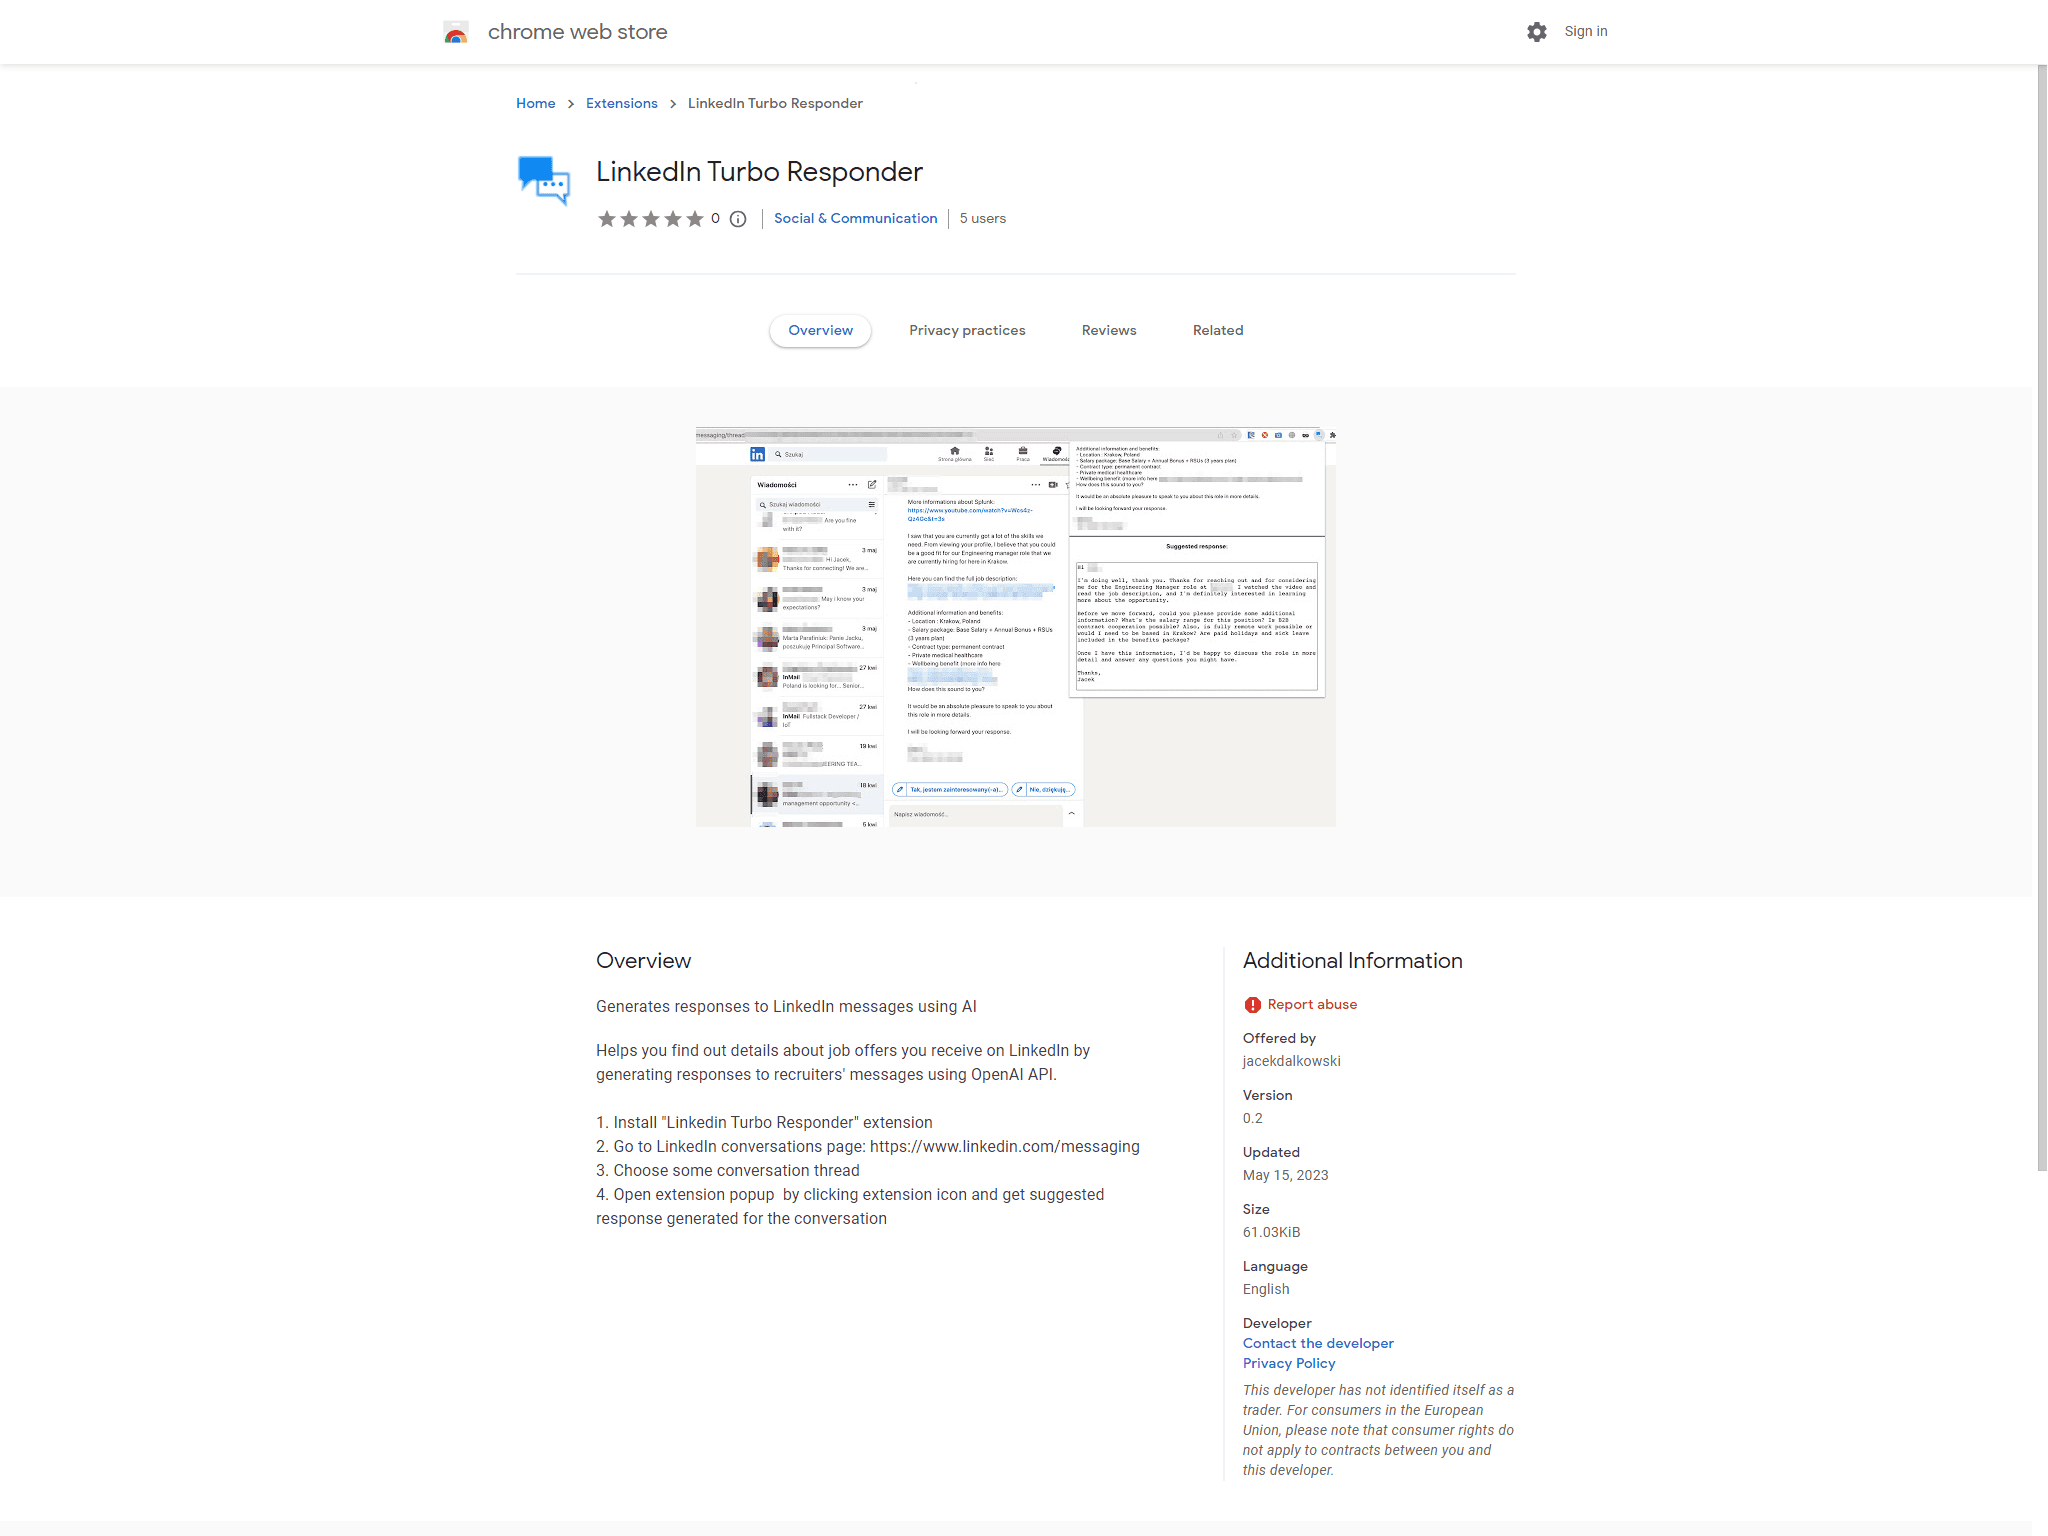Click the chrome web store title text
2048x1536 pixels.
point(577,32)
